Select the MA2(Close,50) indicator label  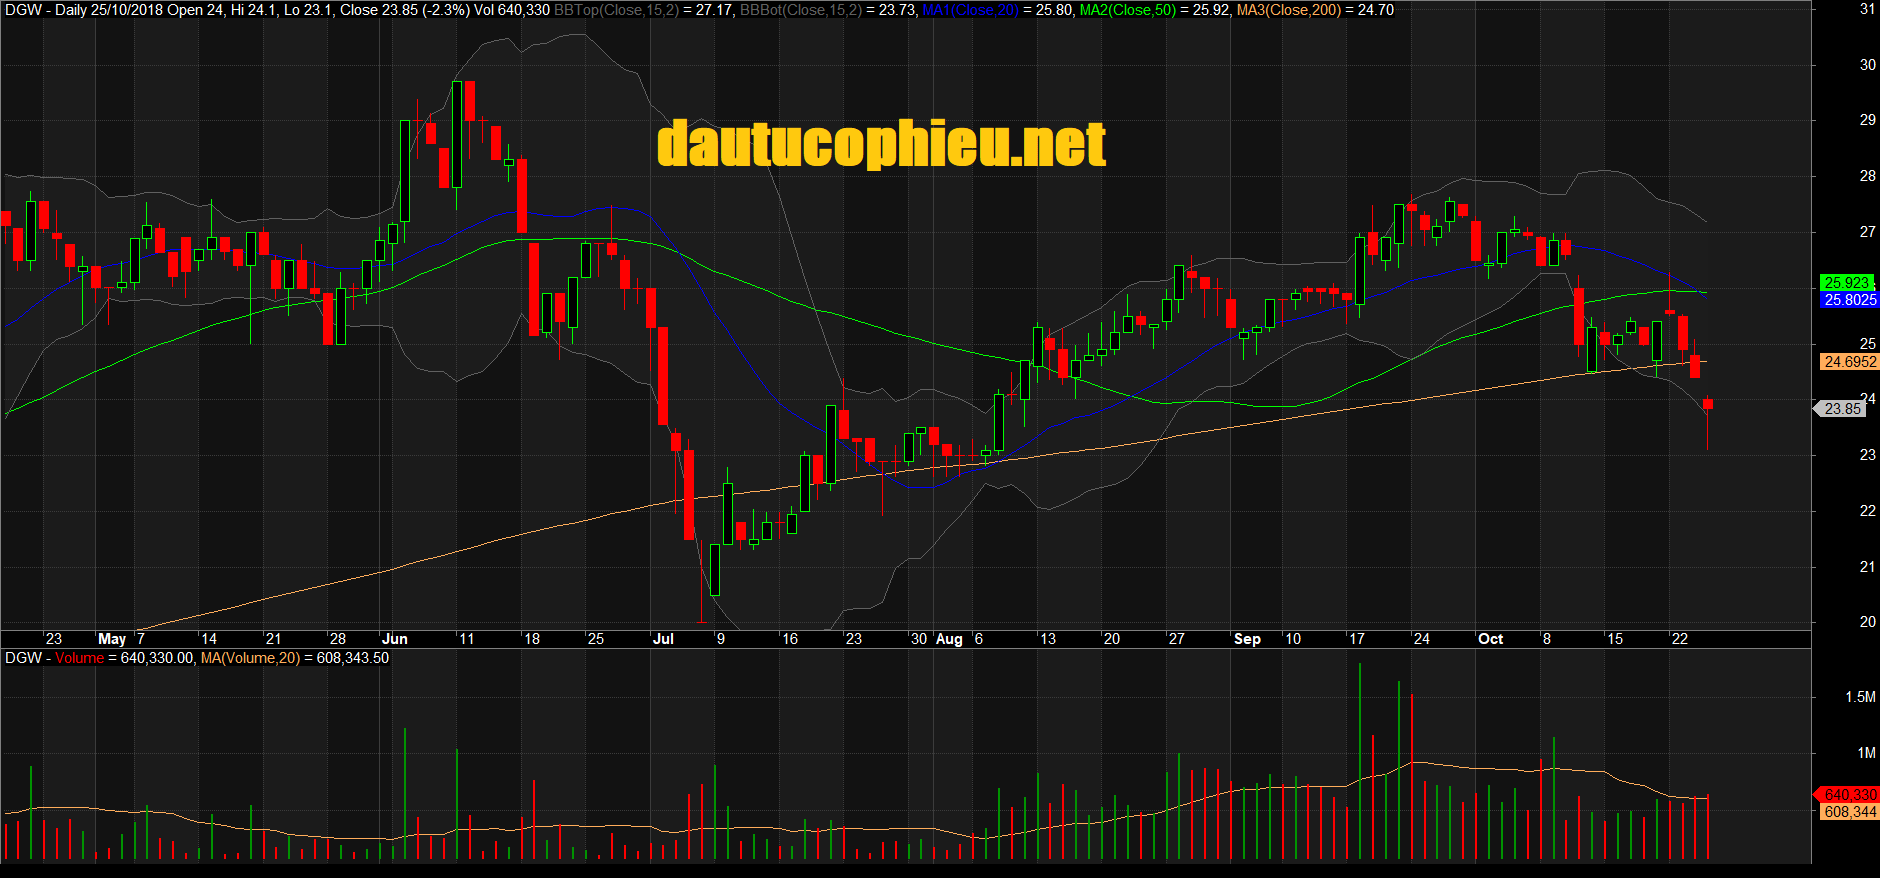[x=1127, y=10]
